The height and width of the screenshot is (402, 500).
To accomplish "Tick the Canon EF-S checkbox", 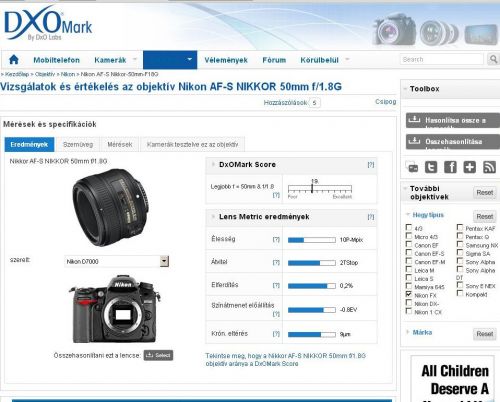I will 409,252.
